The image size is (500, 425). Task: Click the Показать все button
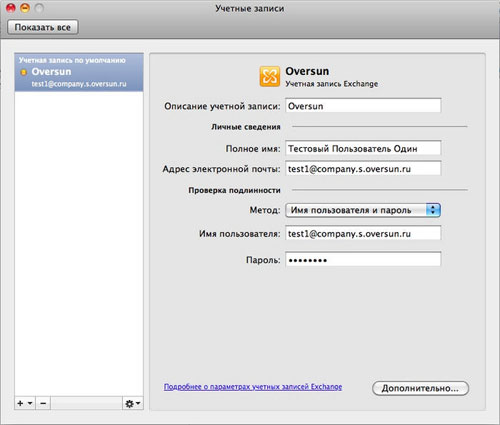tap(43, 27)
